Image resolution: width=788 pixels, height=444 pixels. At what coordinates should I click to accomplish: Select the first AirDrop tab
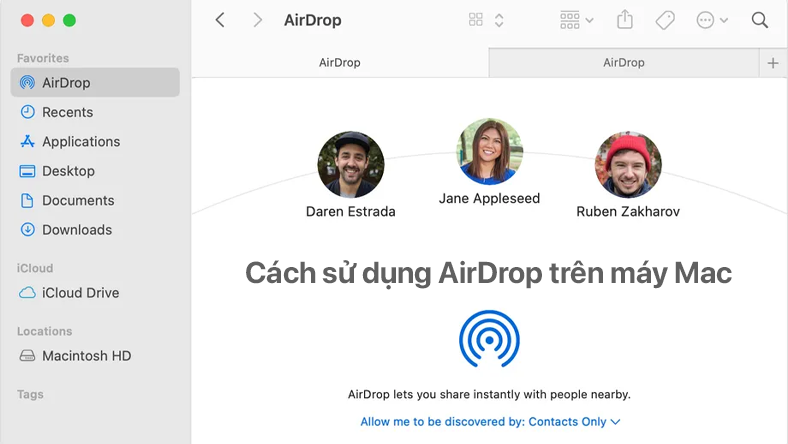click(x=340, y=62)
